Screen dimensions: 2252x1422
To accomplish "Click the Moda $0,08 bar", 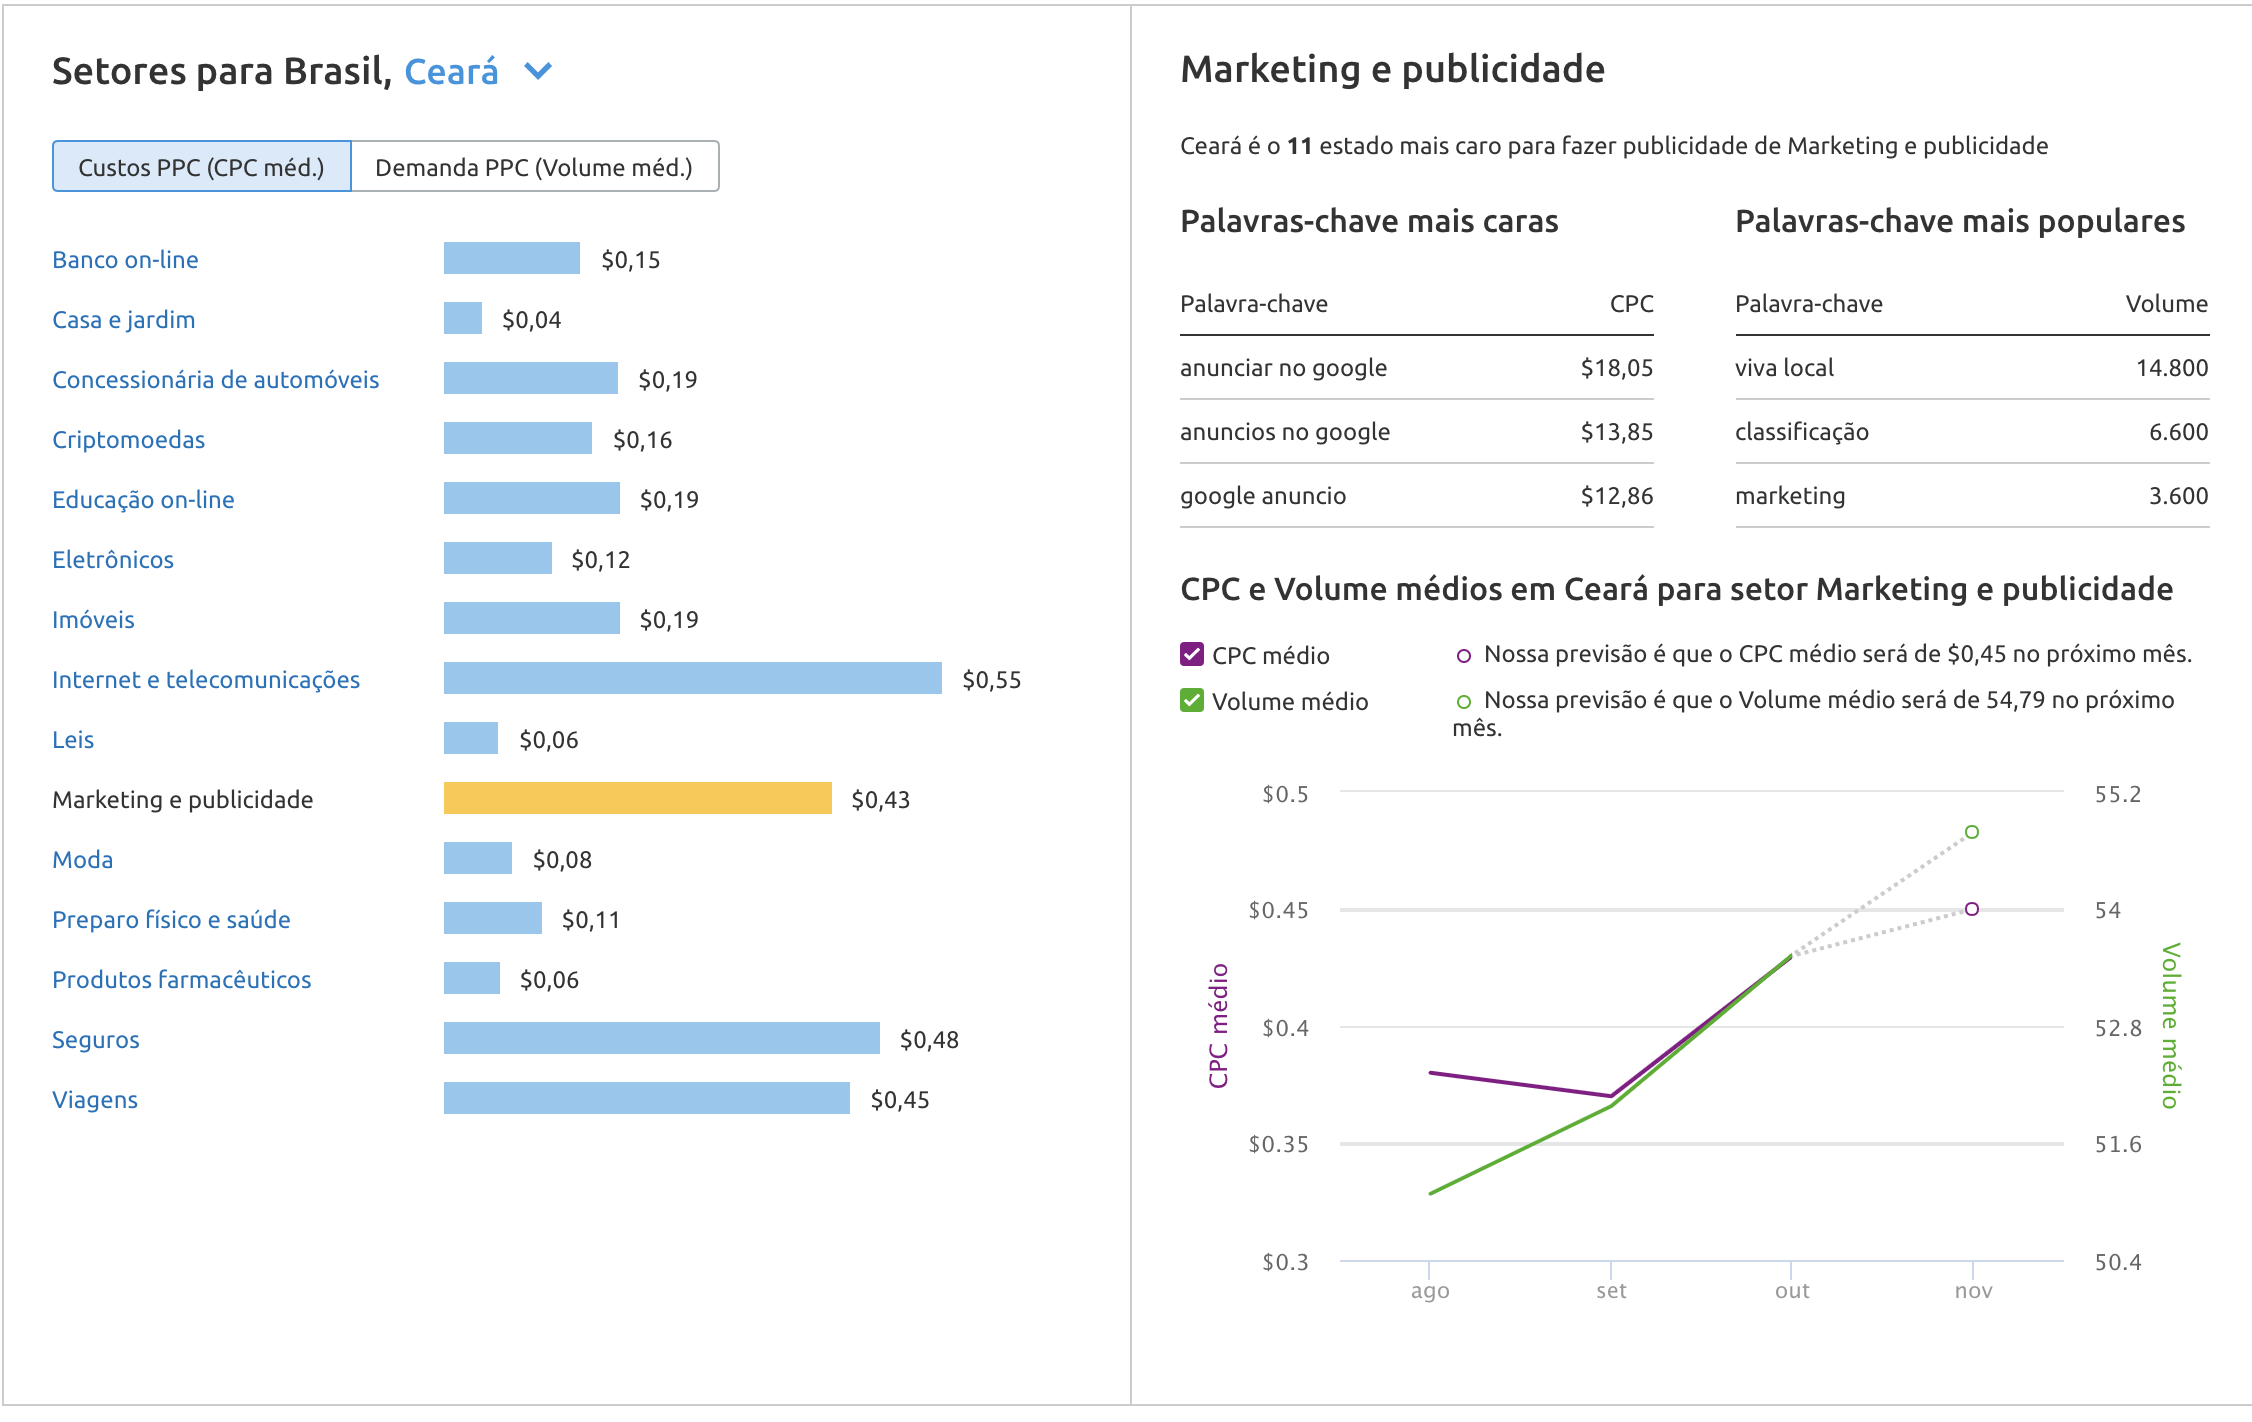I will (478, 858).
